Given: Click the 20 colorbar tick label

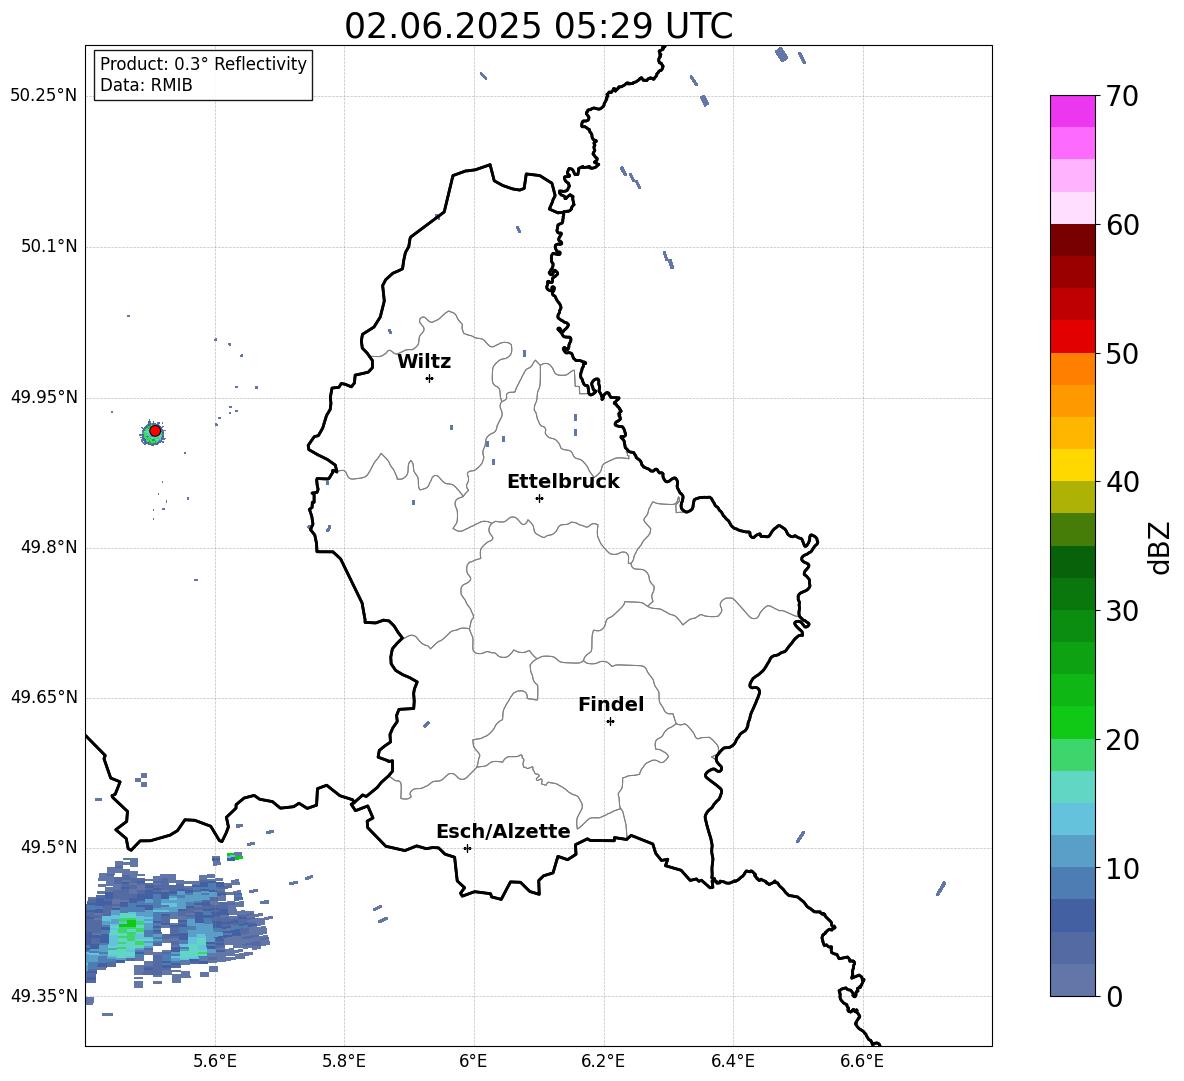Looking at the screenshot, I should click(1122, 740).
